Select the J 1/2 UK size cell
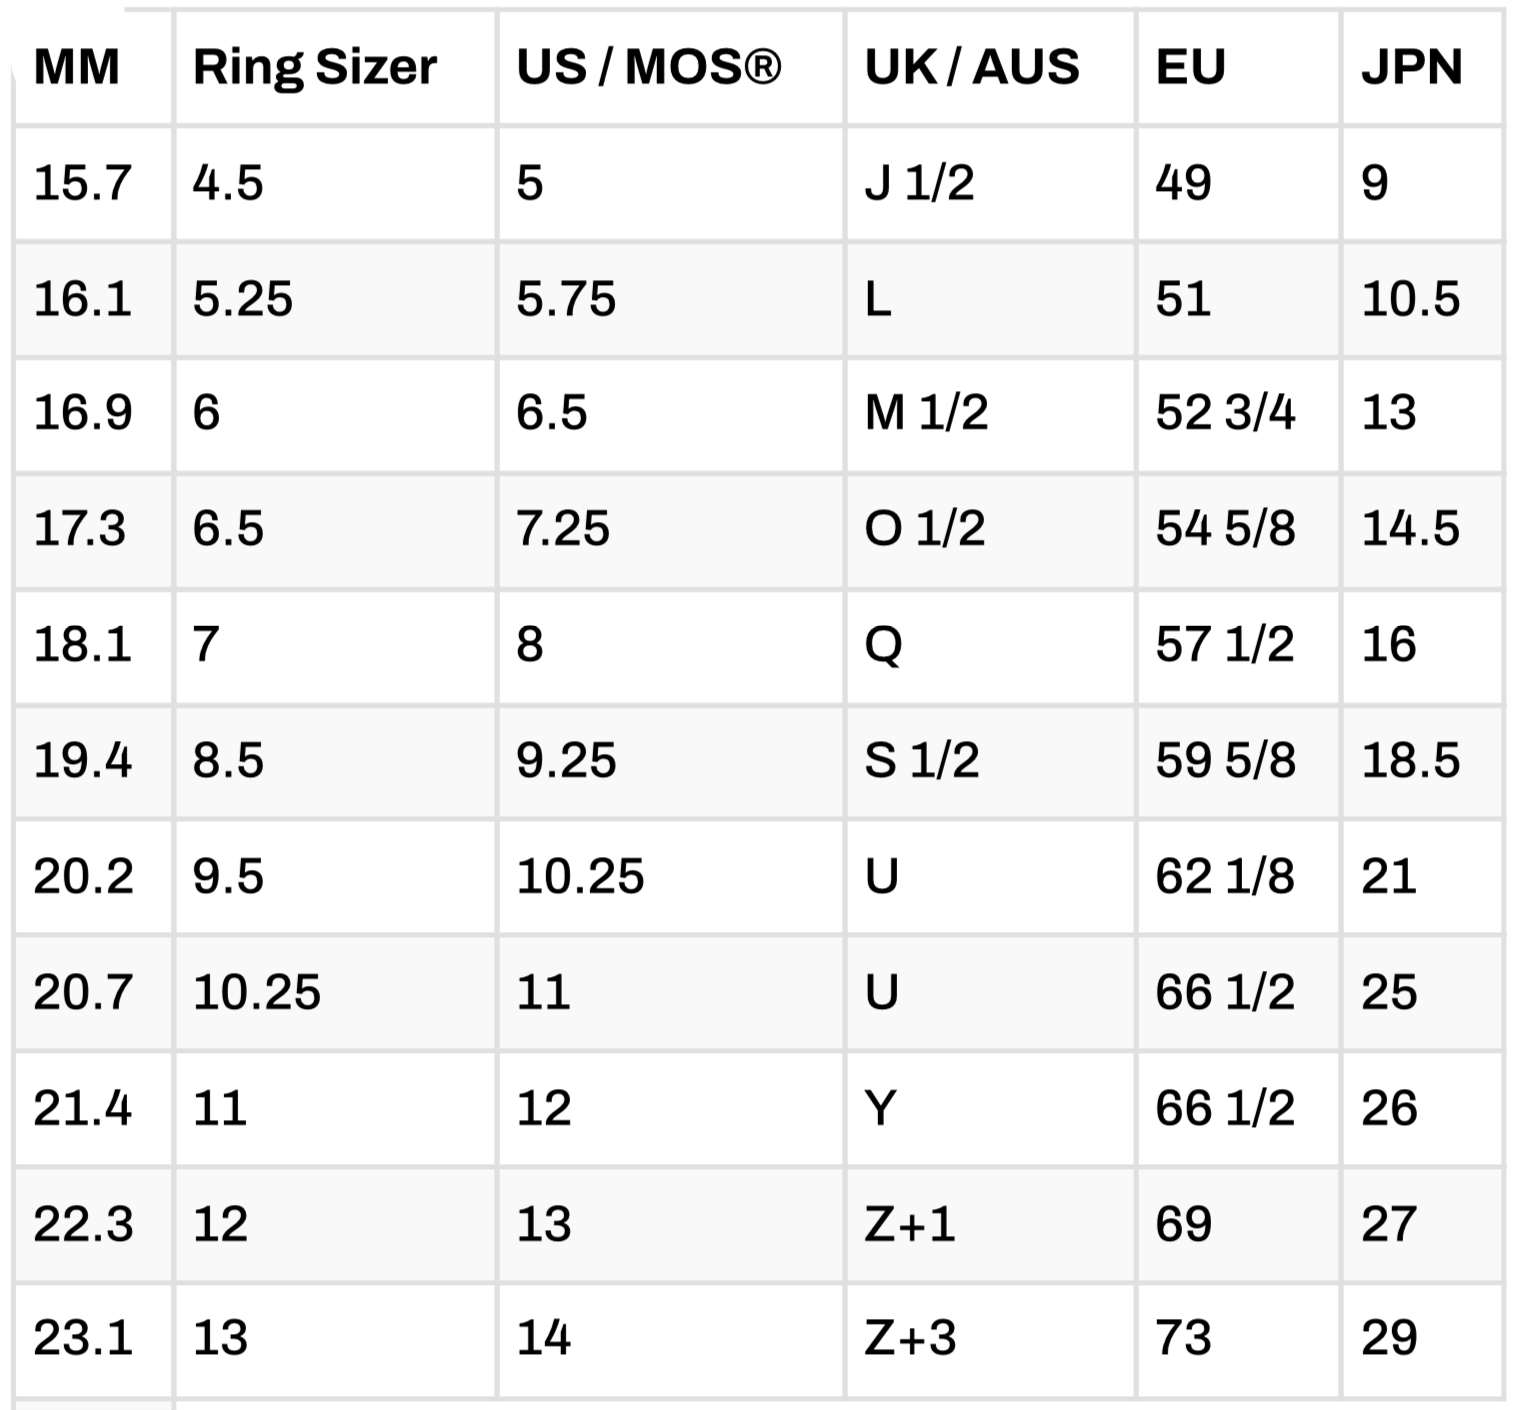The height and width of the screenshot is (1410, 1514). (x=919, y=183)
